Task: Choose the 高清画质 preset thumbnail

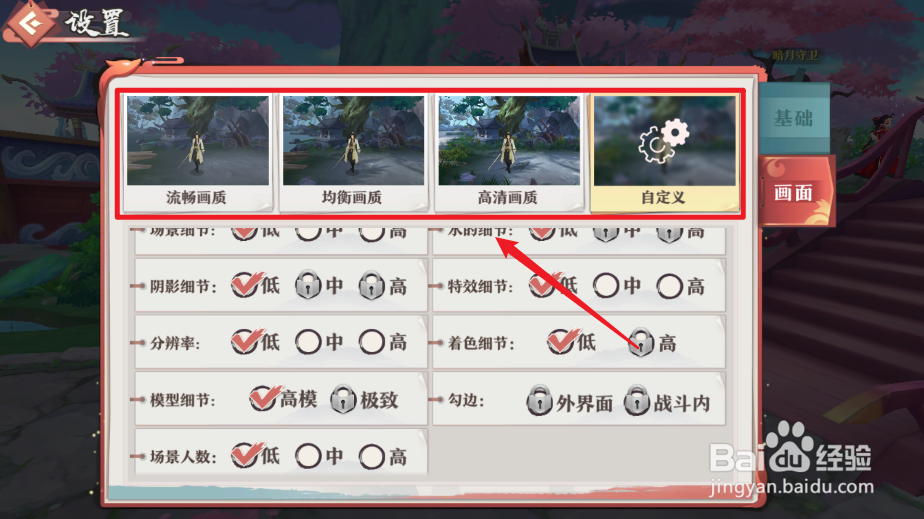Action: click(x=509, y=153)
